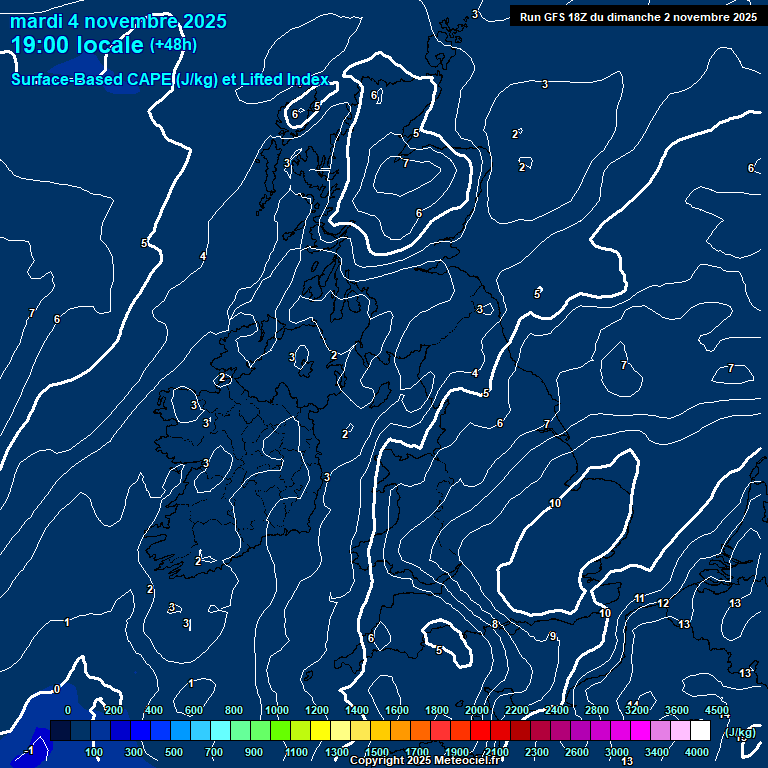Click the "Run GFS 18Z du dimanche 2 novembre 2025" banner

(638, 17)
